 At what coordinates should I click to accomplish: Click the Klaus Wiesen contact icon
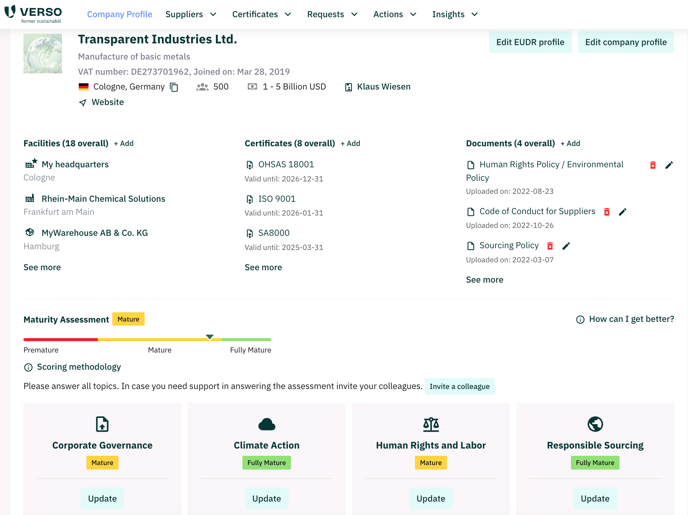pyautogui.click(x=348, y=87)
